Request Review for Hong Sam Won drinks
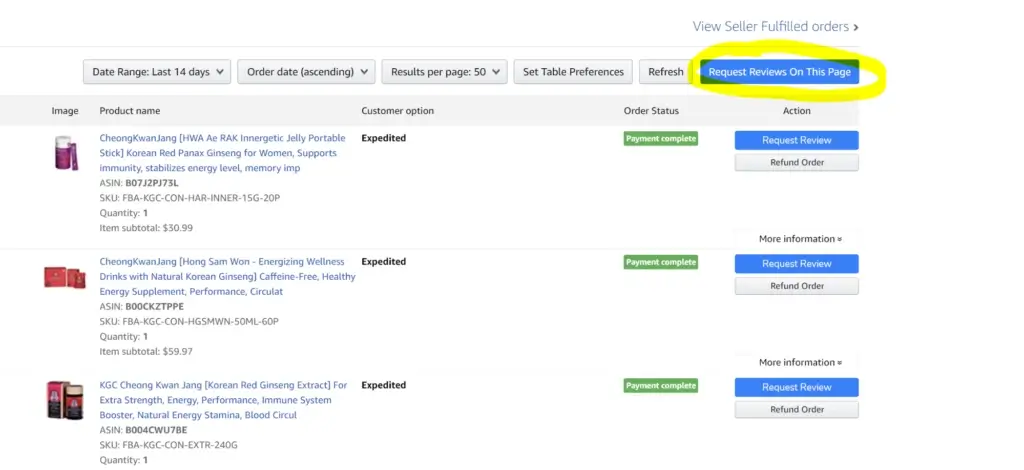Viewport: 1024px width, 470px height. pos(796,264)
